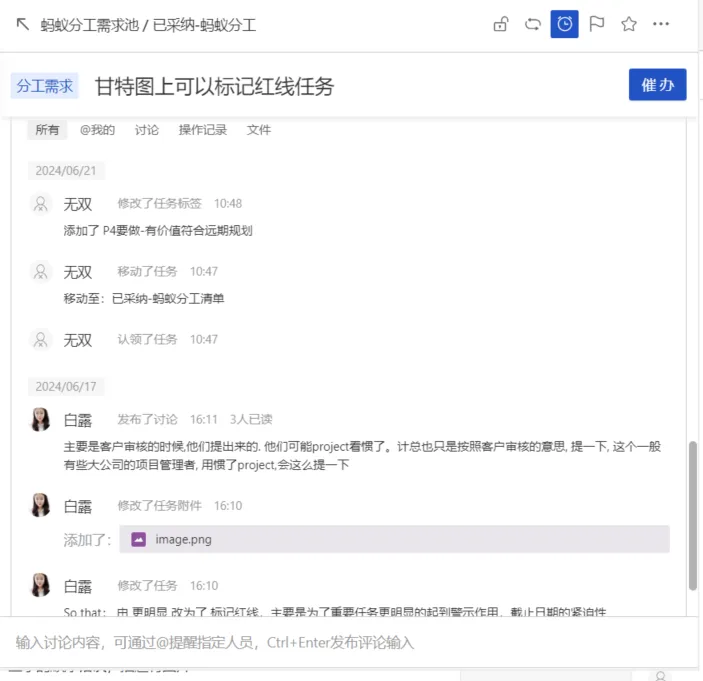Open the 操作记录 tab
Screen dimensions: 703x681
(x=203, y=130)
